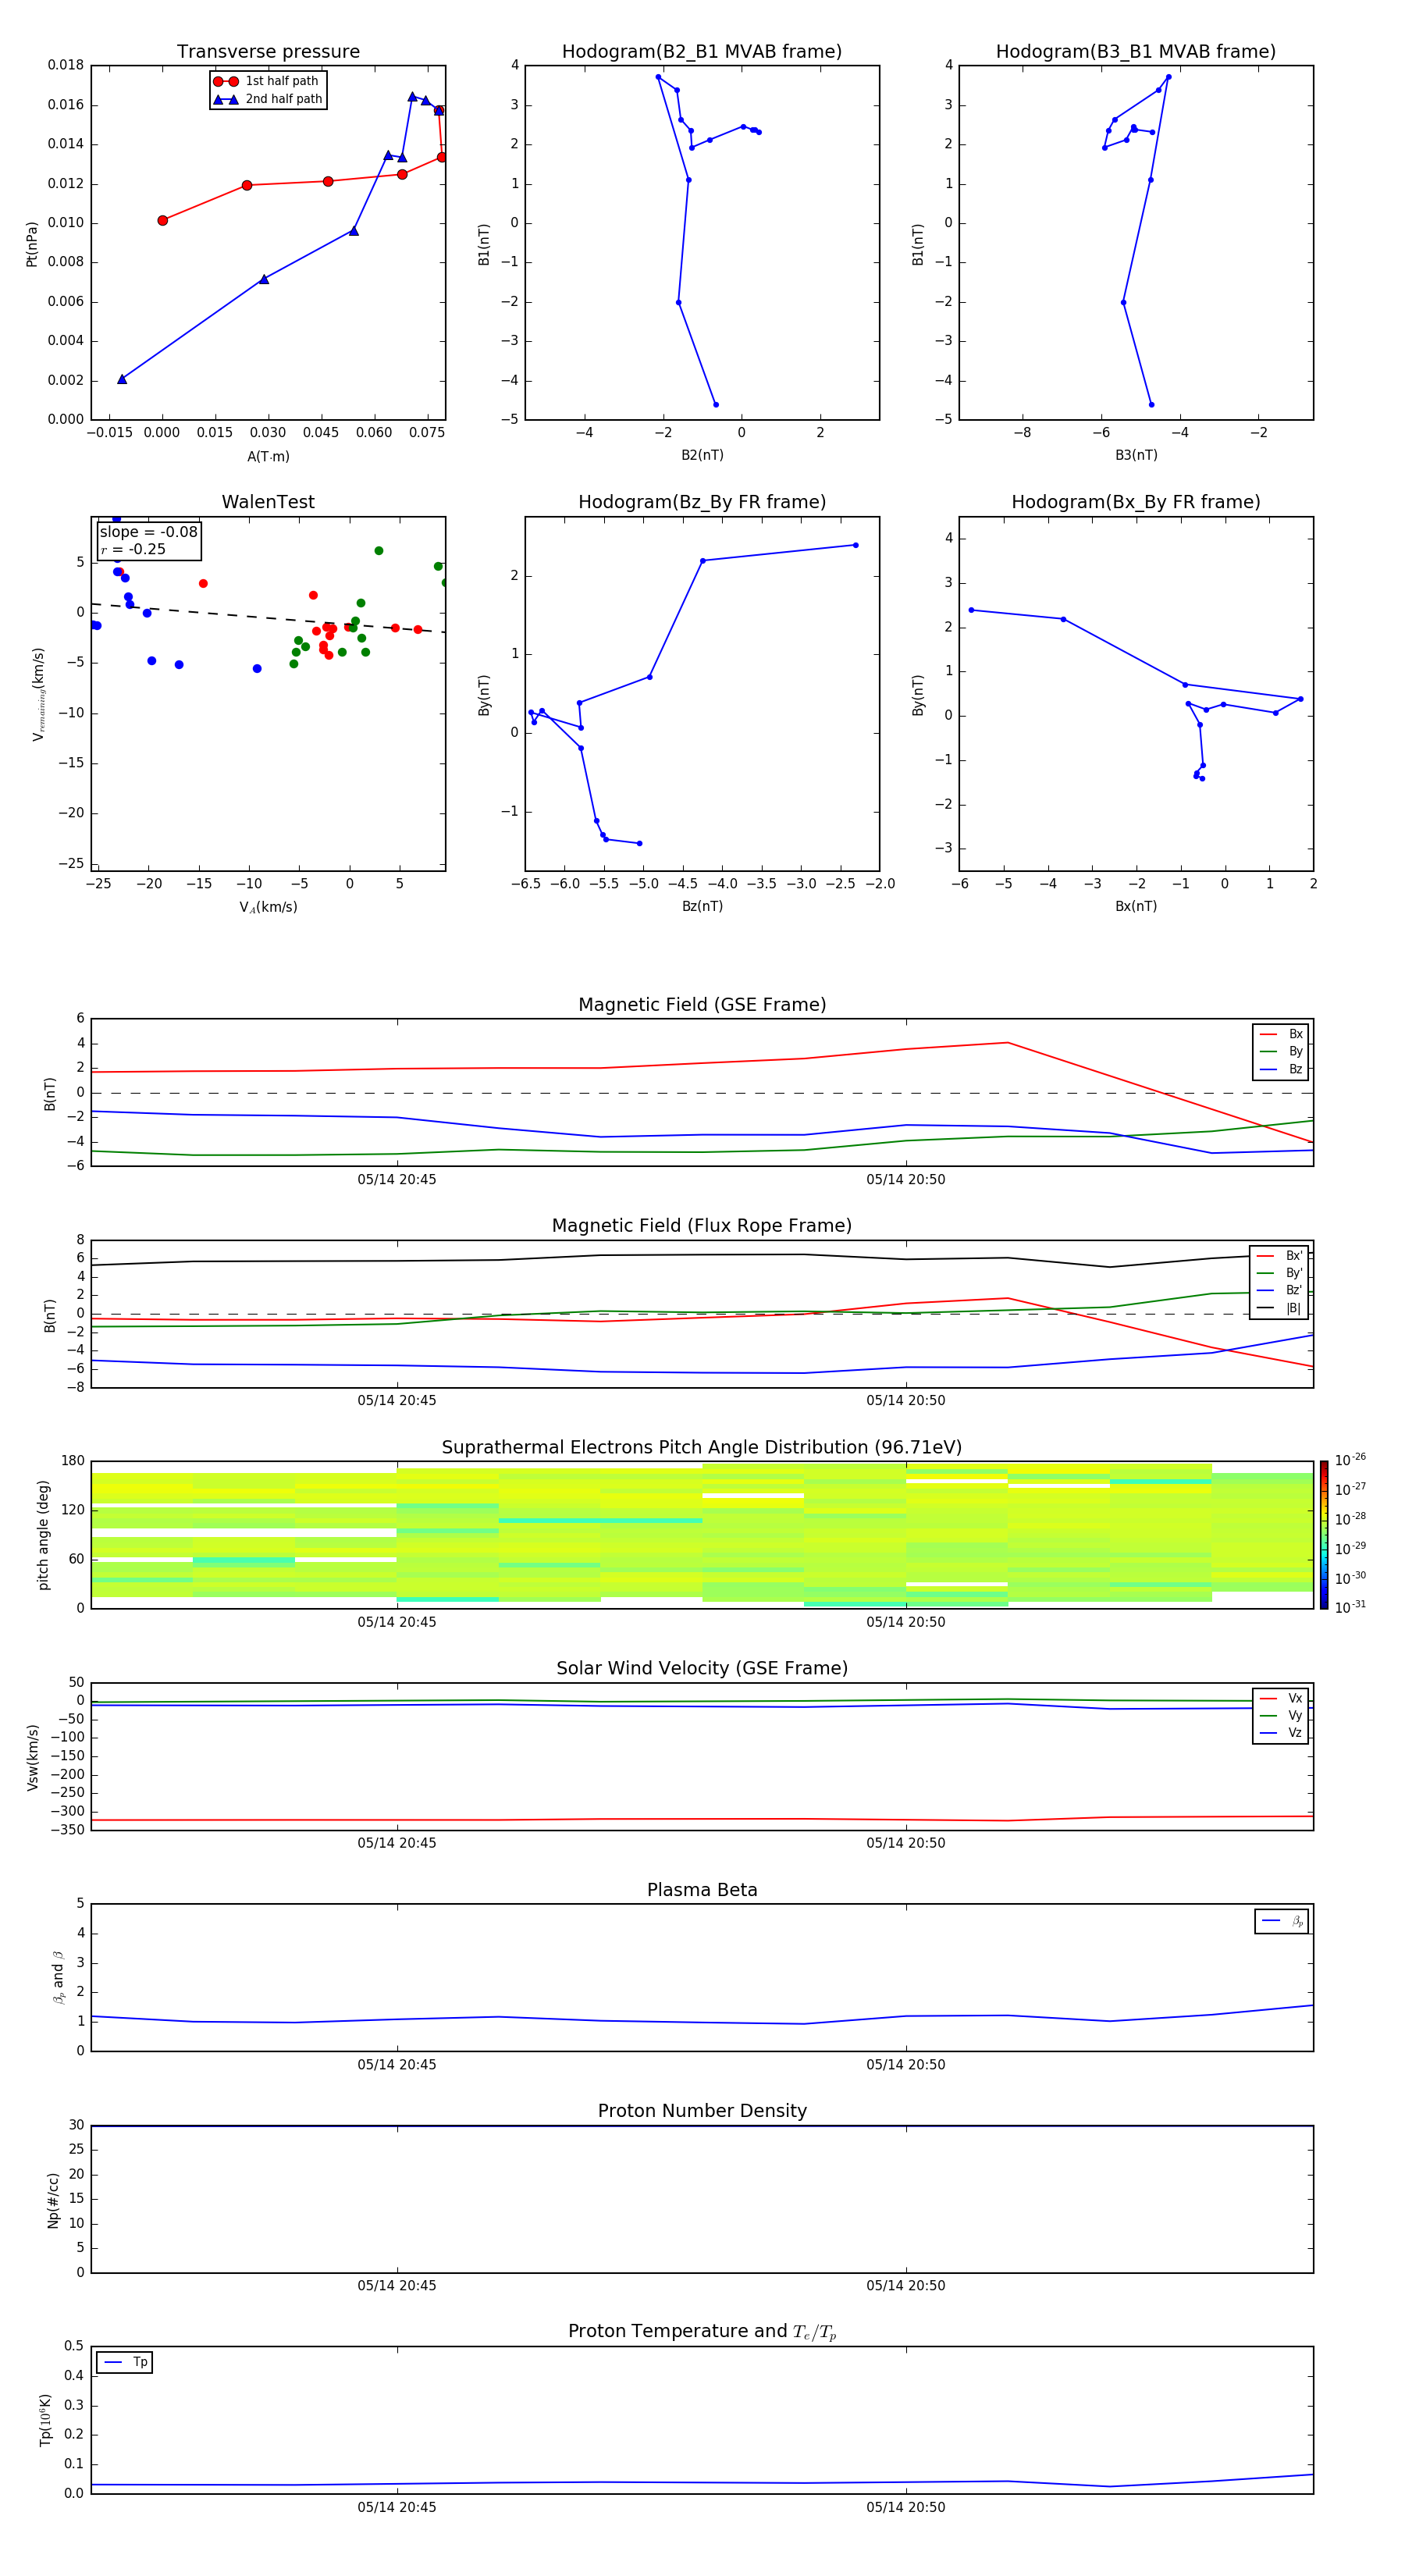Select the "Bx" entry in the GSE magnetic field legend
This screenshot has width=1405, height=2576.
click(x=1281, y=1034)
